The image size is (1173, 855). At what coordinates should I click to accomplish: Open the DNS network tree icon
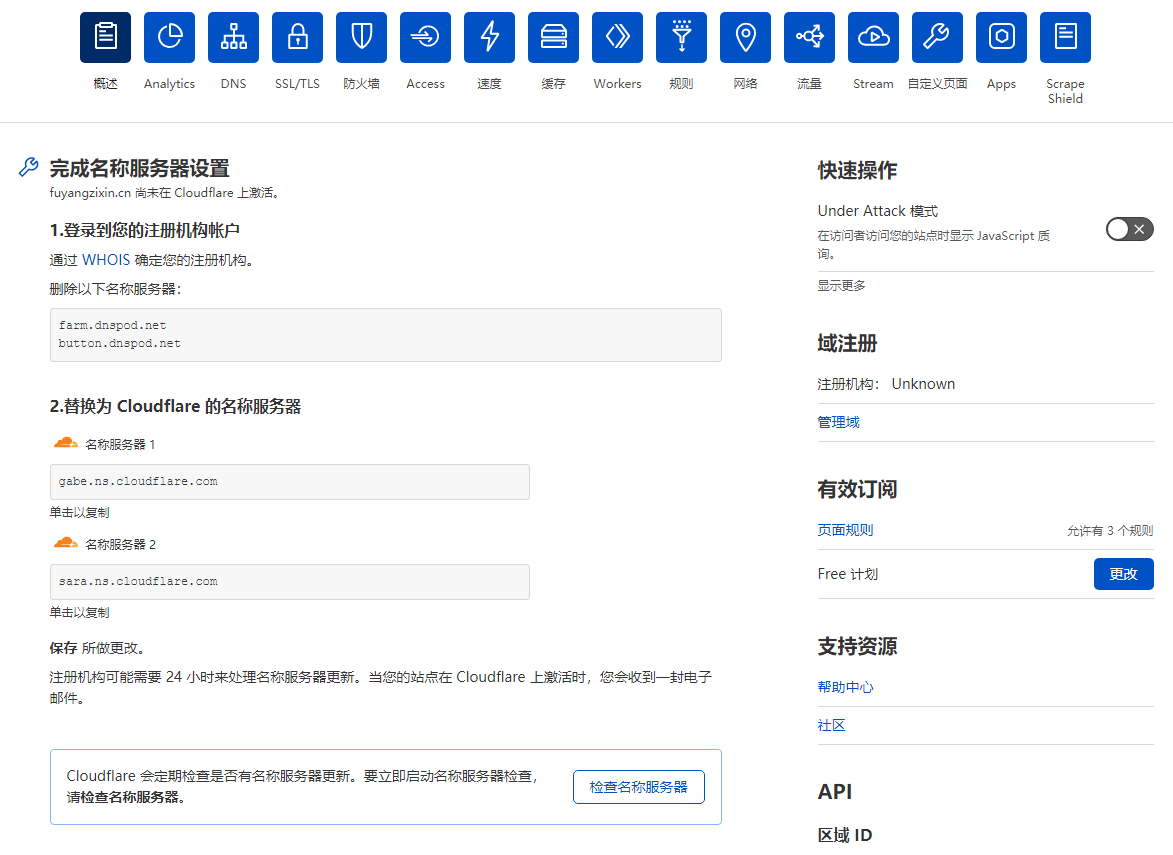[x=233, y=37]
